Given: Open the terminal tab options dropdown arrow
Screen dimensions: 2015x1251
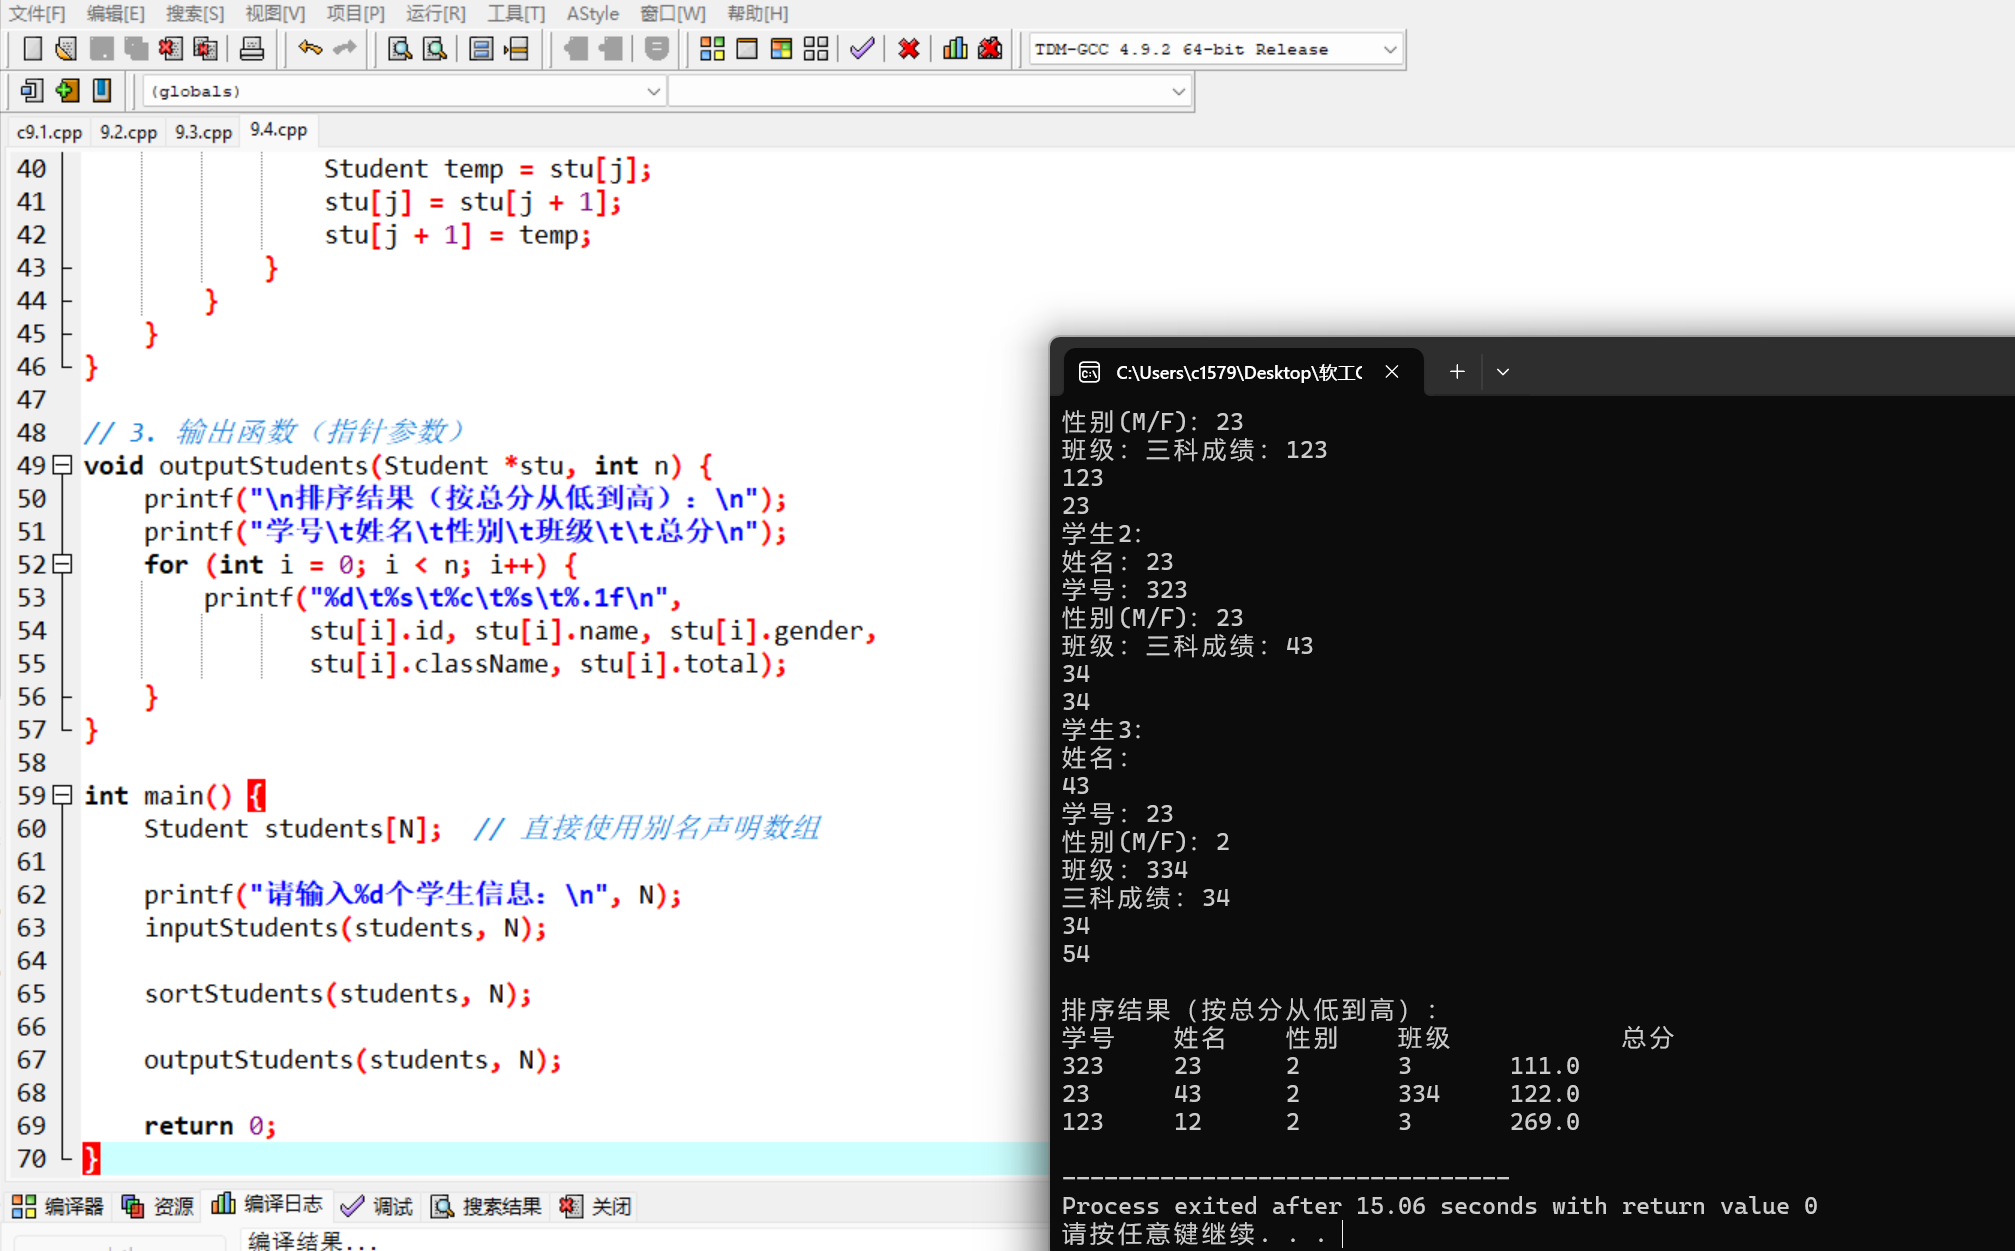Looking at the screenshot, I should 1502,372.
